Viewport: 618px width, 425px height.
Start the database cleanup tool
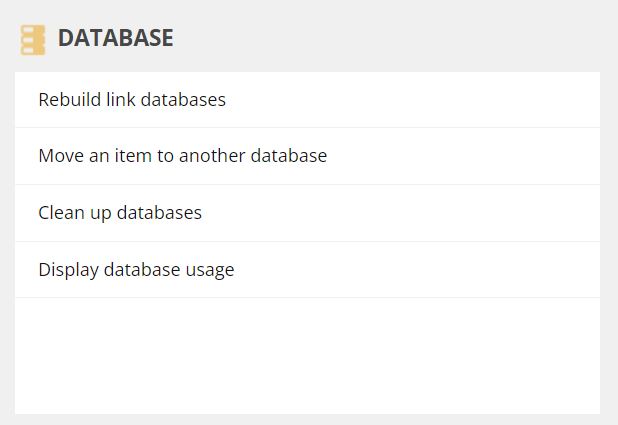click(307, 213)
